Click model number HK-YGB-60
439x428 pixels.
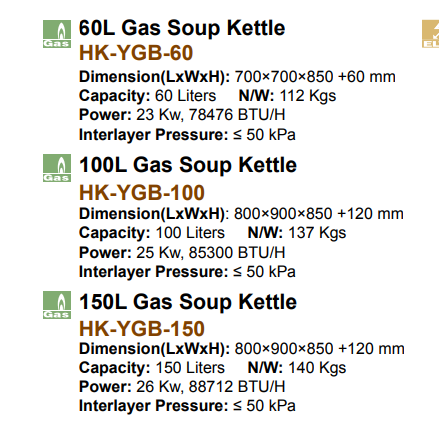136,53
